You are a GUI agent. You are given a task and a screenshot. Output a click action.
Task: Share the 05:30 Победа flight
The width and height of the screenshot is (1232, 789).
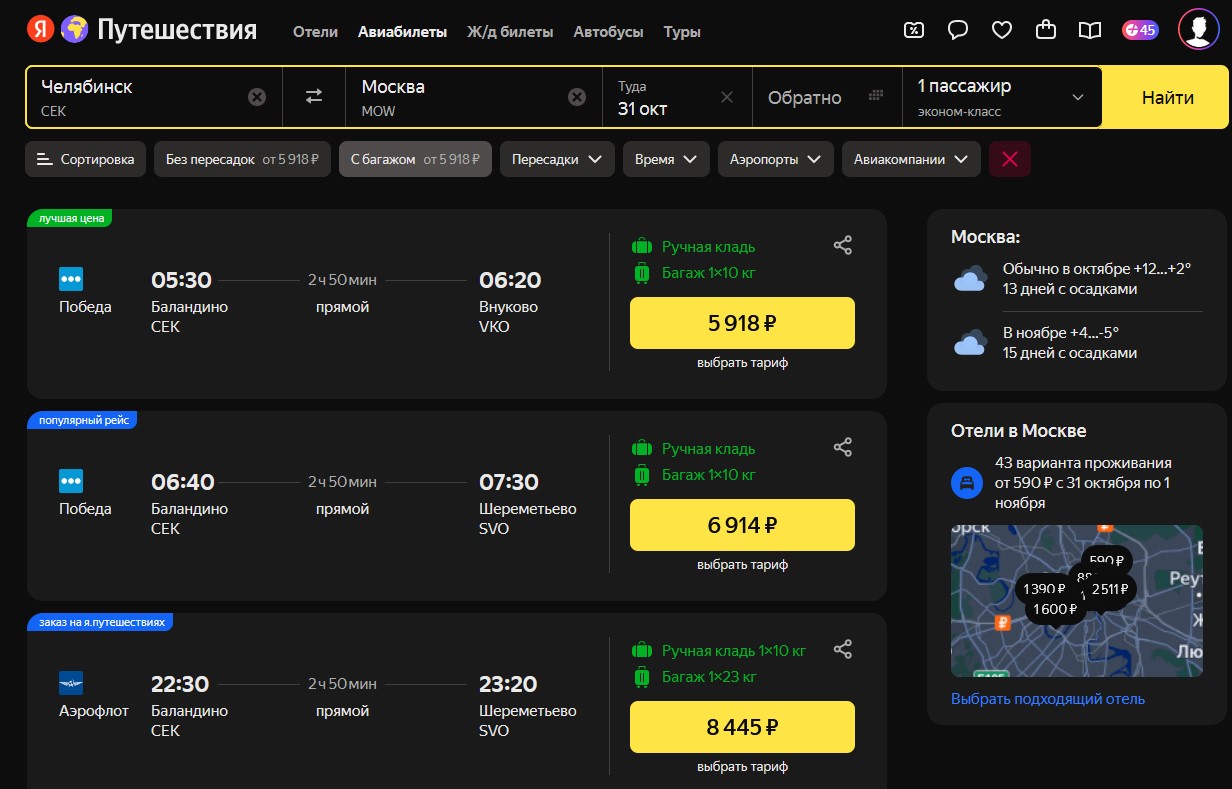843,245
